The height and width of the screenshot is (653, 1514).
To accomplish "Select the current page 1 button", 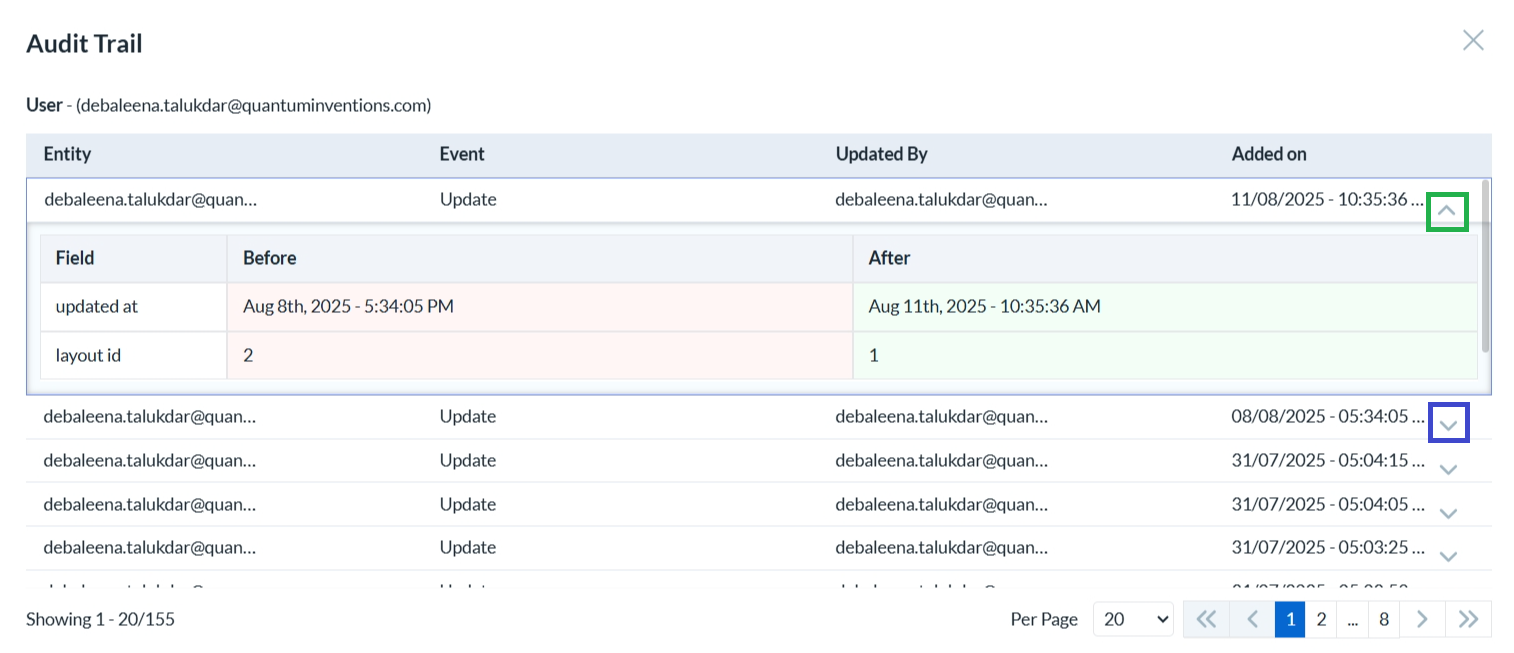I will pyautogui.click(x=1290, y=619).
